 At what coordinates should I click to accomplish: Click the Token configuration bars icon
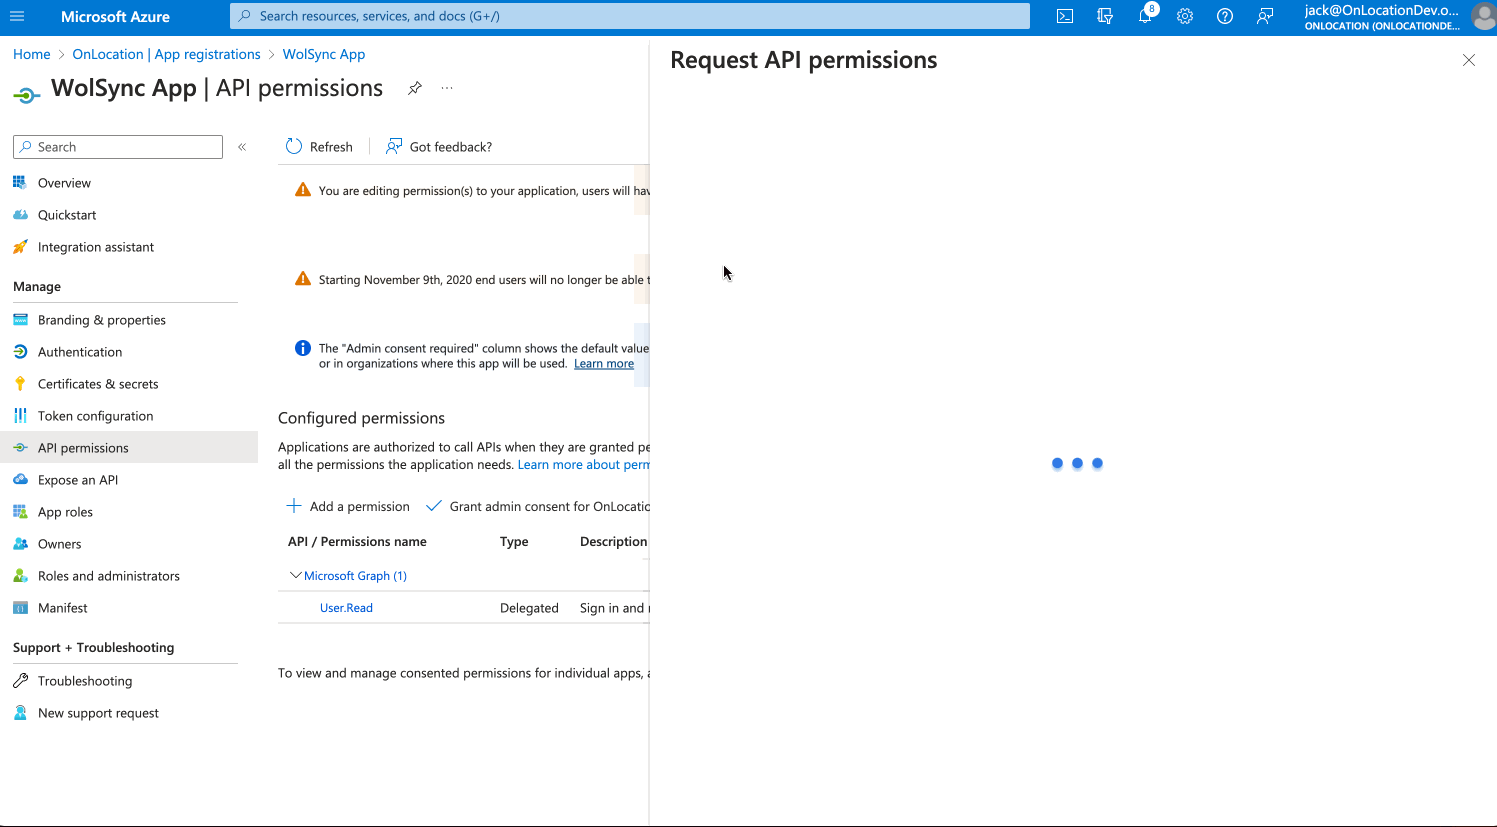(x=20, y=416)
